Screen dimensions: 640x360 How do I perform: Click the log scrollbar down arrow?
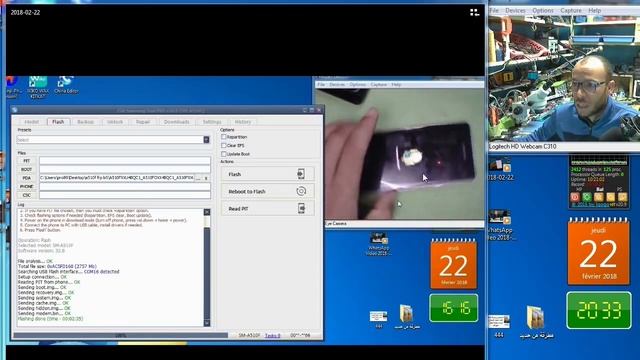tap(207, 323)
